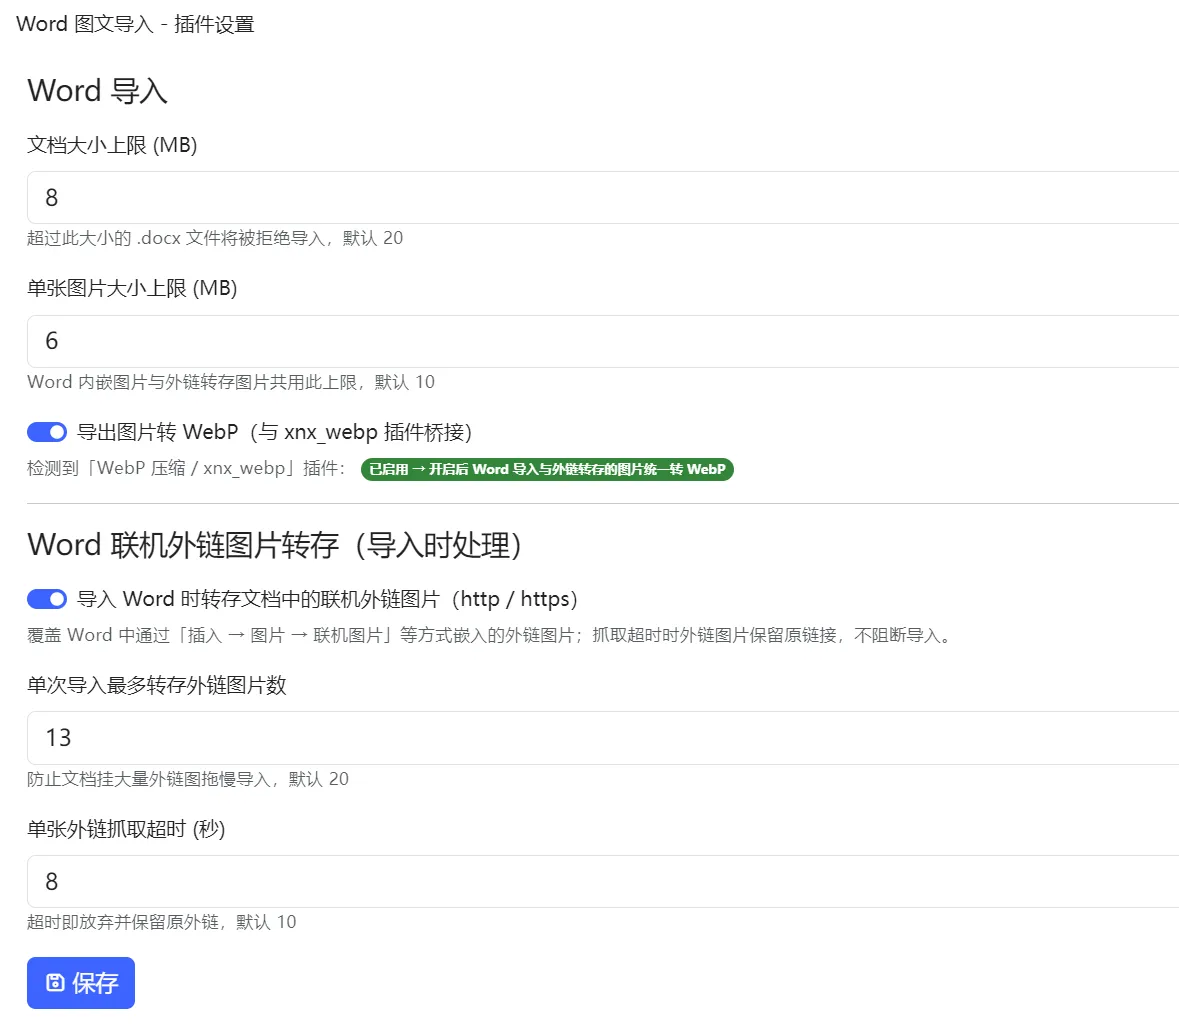The image size is (1179, 1031).
Task: Click the 导出图片转 WebP toggle label text
Action: pyautogui.click(x=274, y=432)
